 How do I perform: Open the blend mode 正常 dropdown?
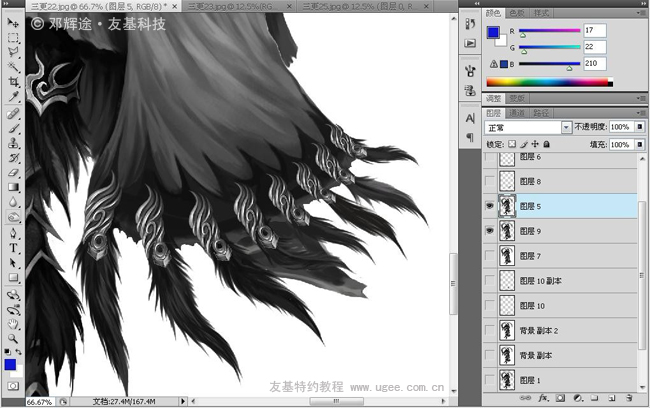pos(566,128)
